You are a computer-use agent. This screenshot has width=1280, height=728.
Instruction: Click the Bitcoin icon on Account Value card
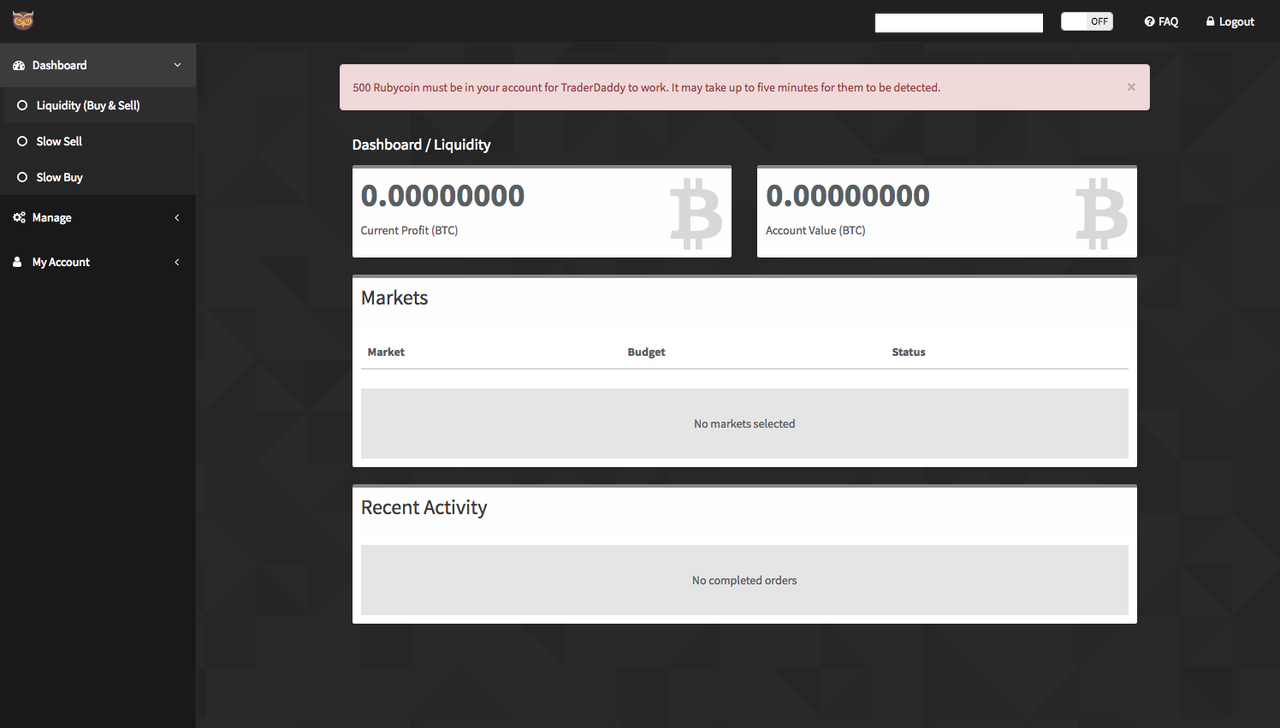tap(1101, 211)
